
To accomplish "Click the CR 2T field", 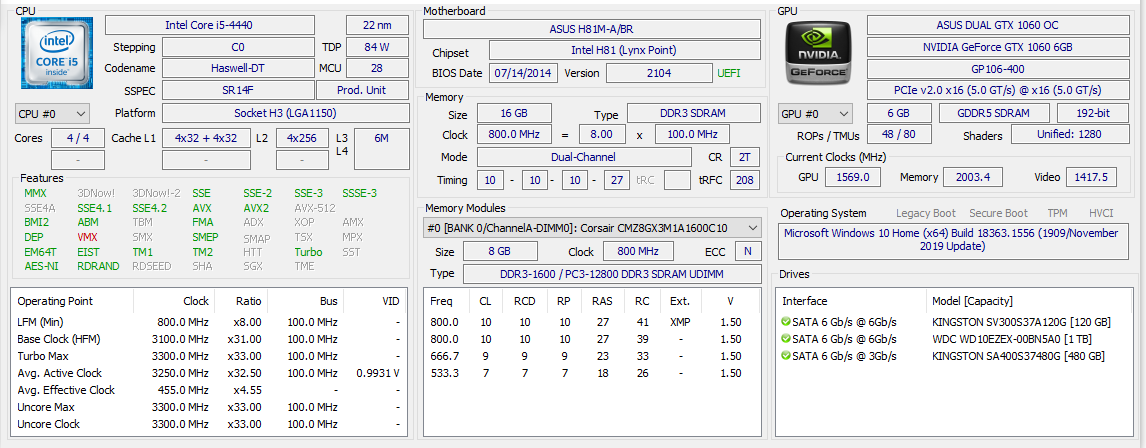I will [744, 157].
